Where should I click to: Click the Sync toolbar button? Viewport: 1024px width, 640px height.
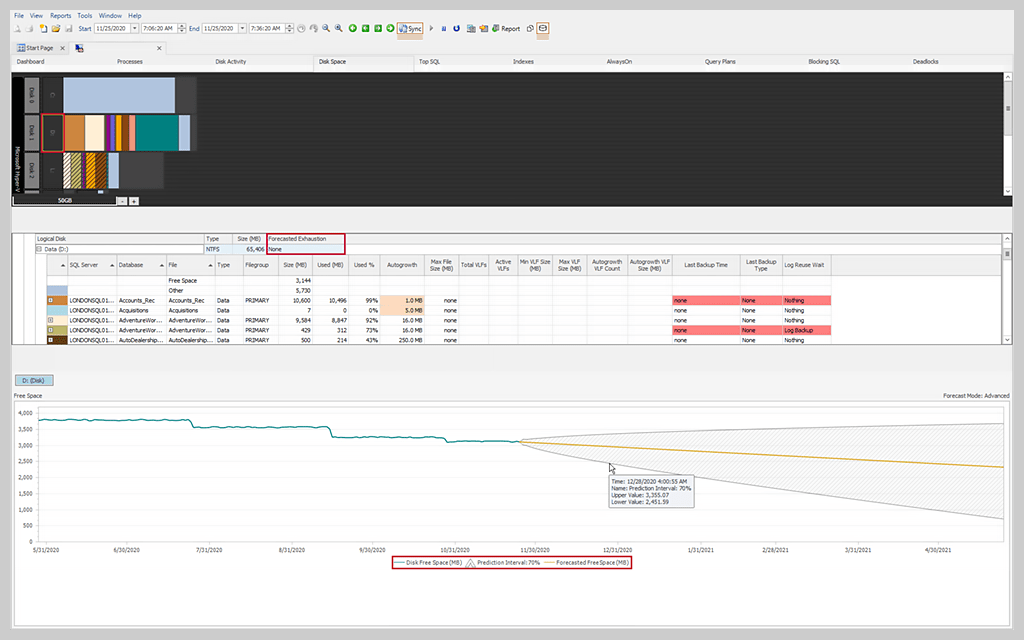point(410,29)
